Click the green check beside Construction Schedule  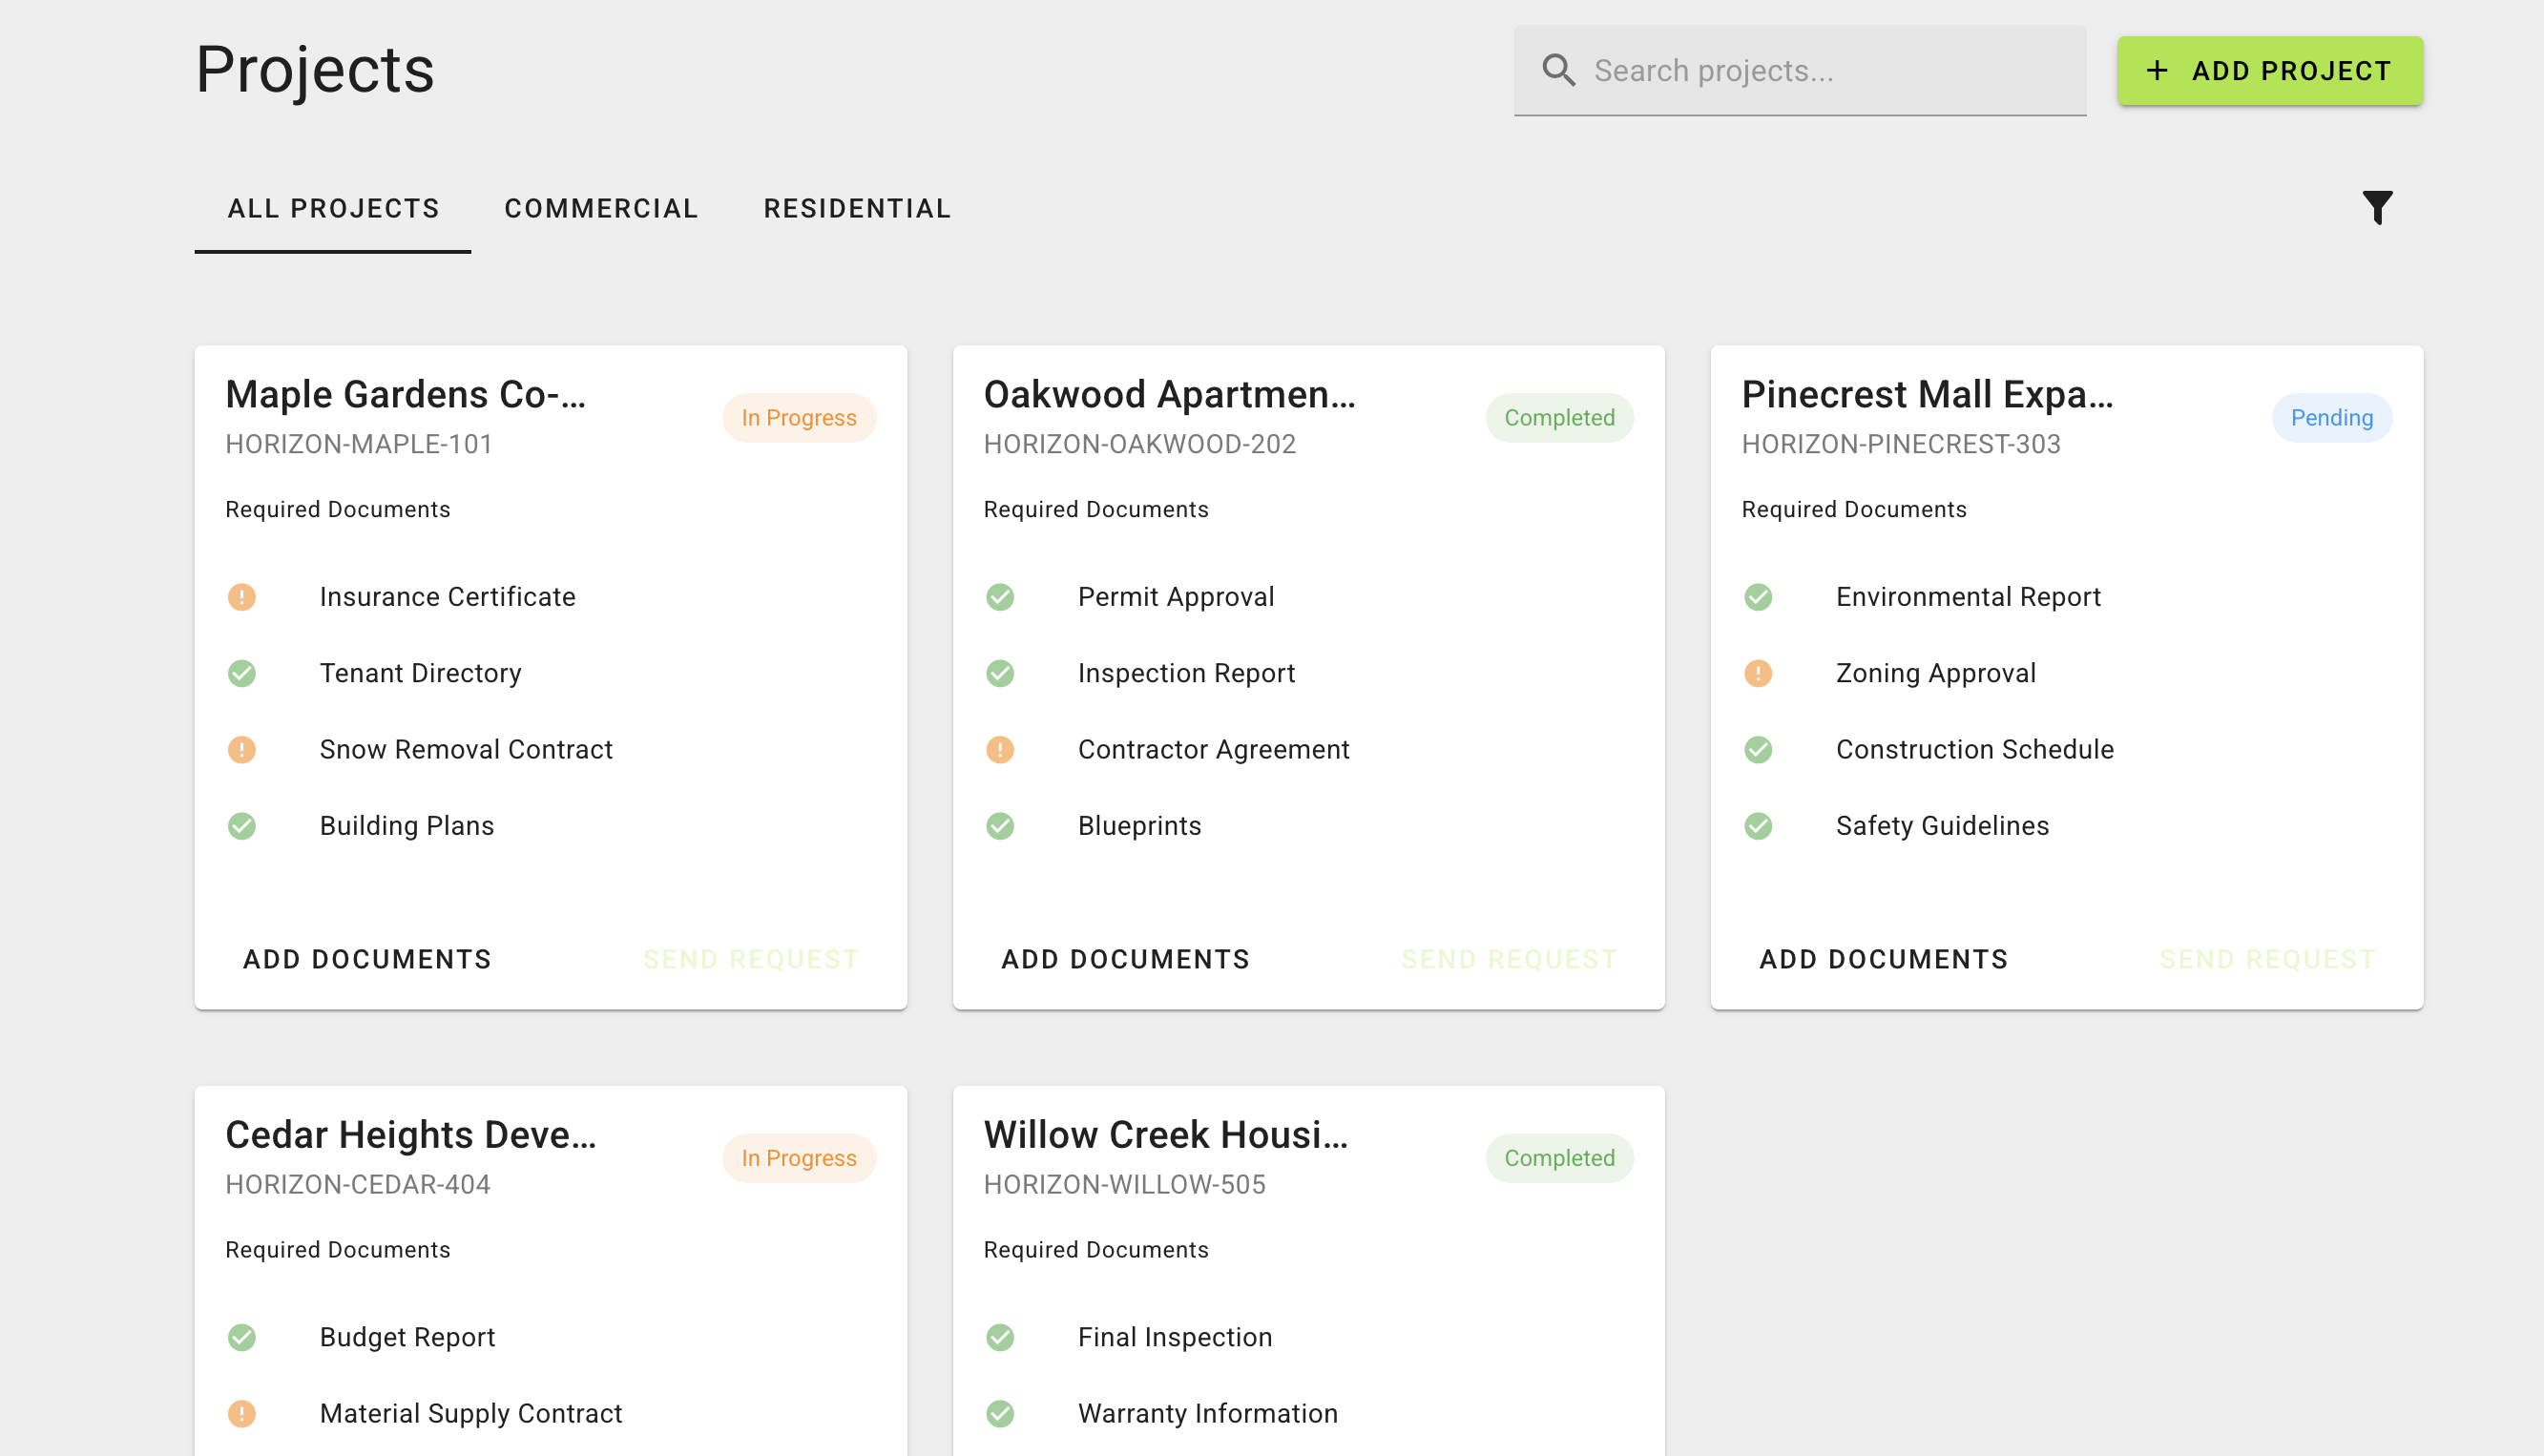coord(1758,749)
